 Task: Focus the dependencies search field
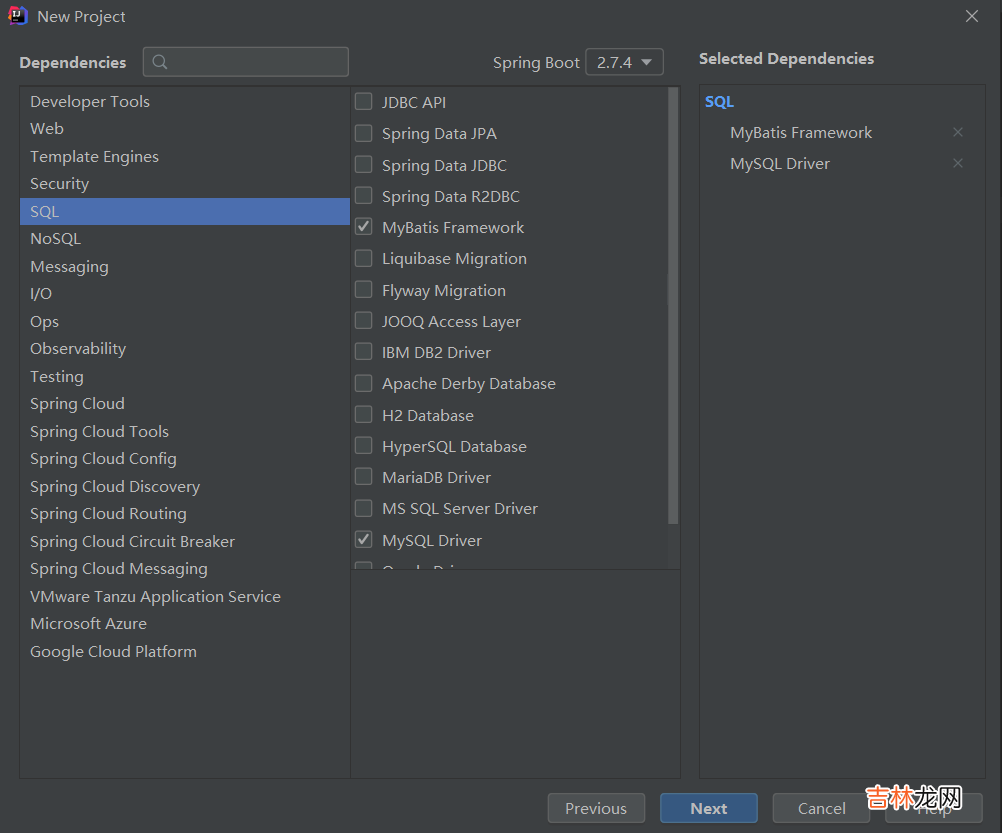click(255, 62)
